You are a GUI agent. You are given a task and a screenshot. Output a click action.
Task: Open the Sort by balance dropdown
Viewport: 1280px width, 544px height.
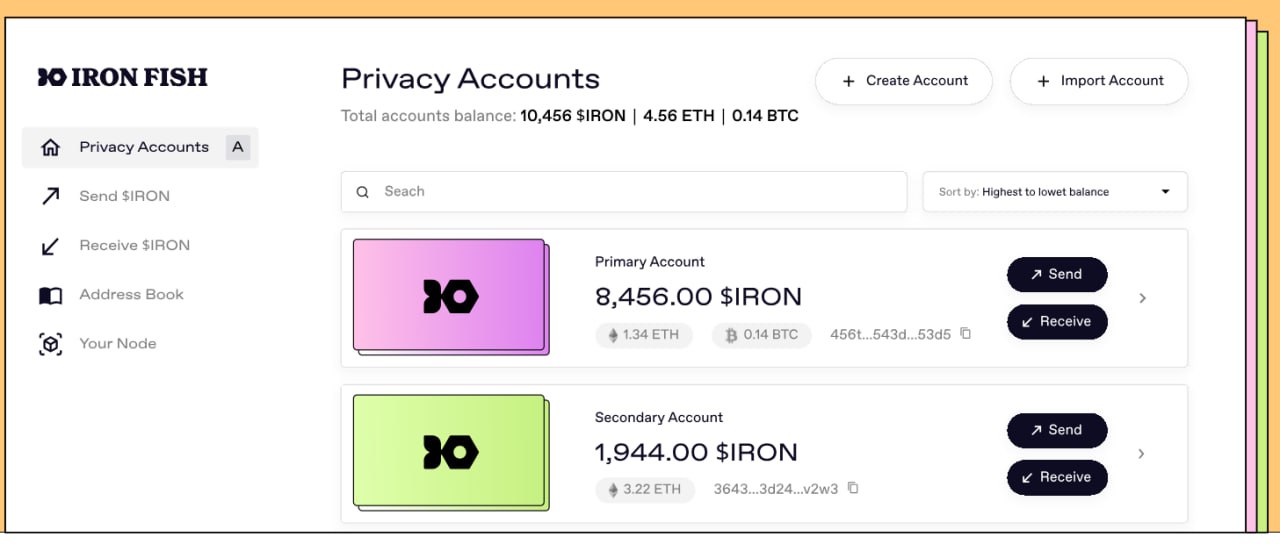tap(1055, 192)
